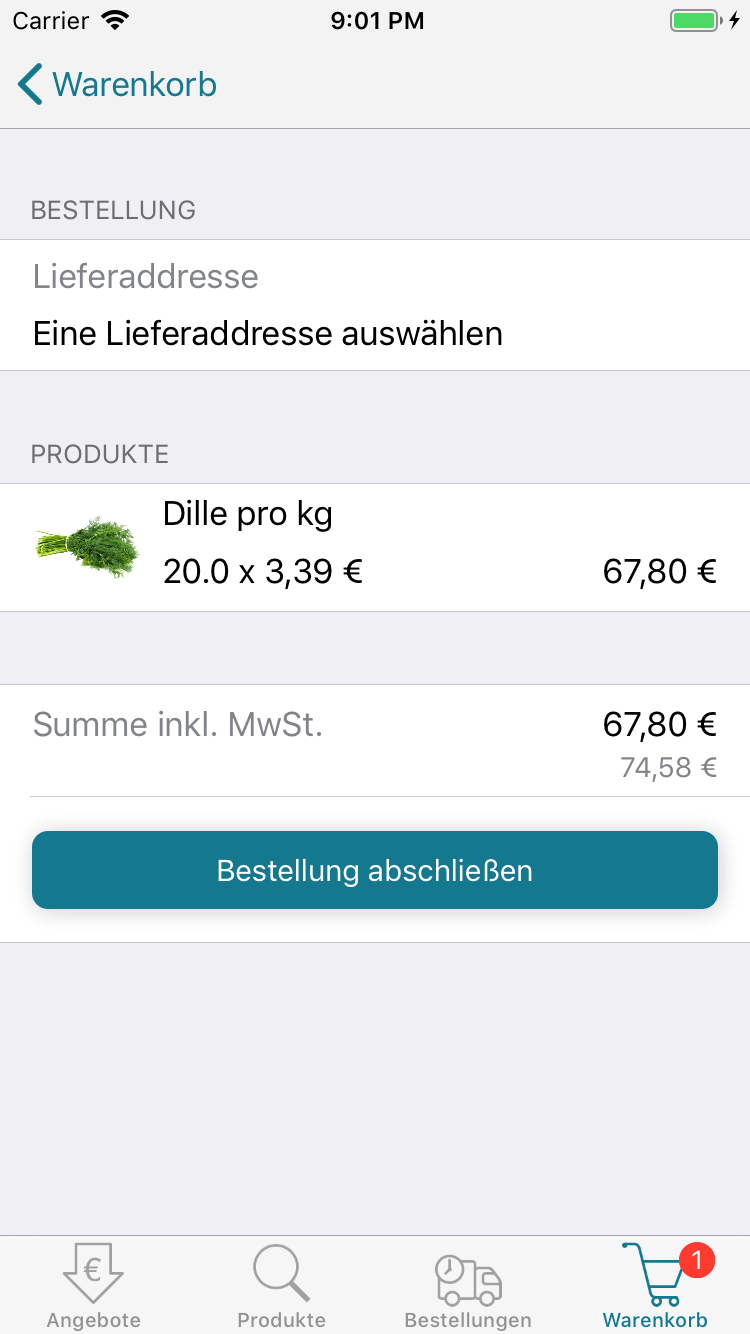Open the Dille pro kg product row
The width and height of the screenshot is (750, 1334).
pos(375,546)
